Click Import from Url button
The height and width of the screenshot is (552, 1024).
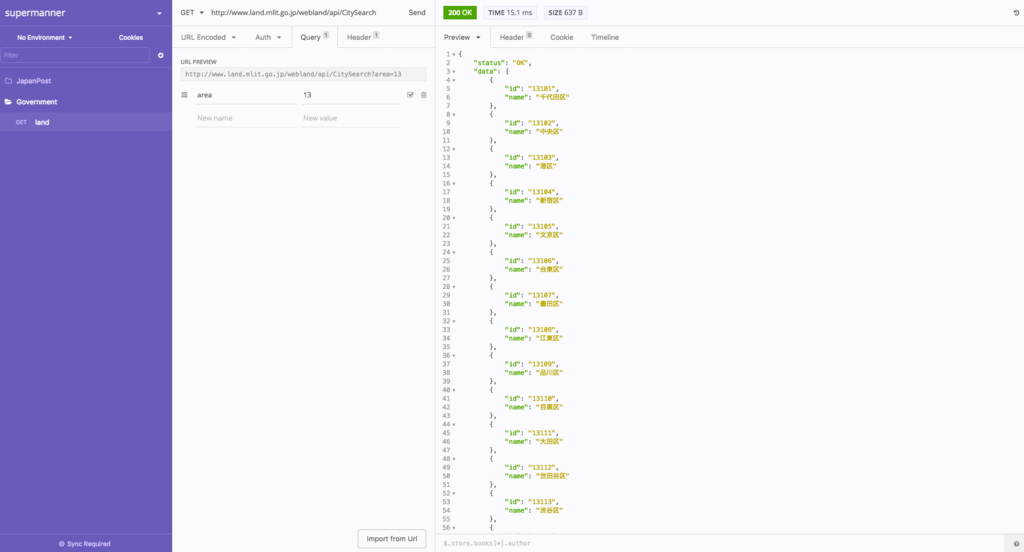392,539
